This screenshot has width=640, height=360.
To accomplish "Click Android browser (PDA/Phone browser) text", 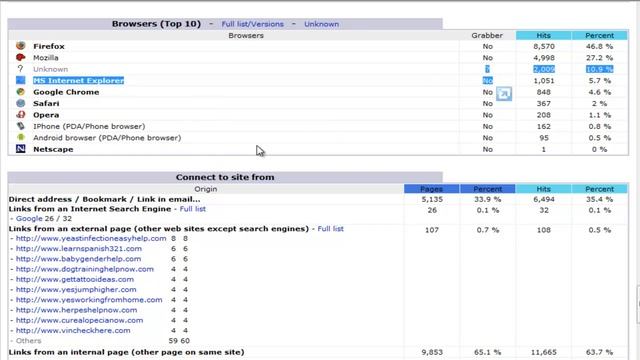I will [x=107, y=138].
